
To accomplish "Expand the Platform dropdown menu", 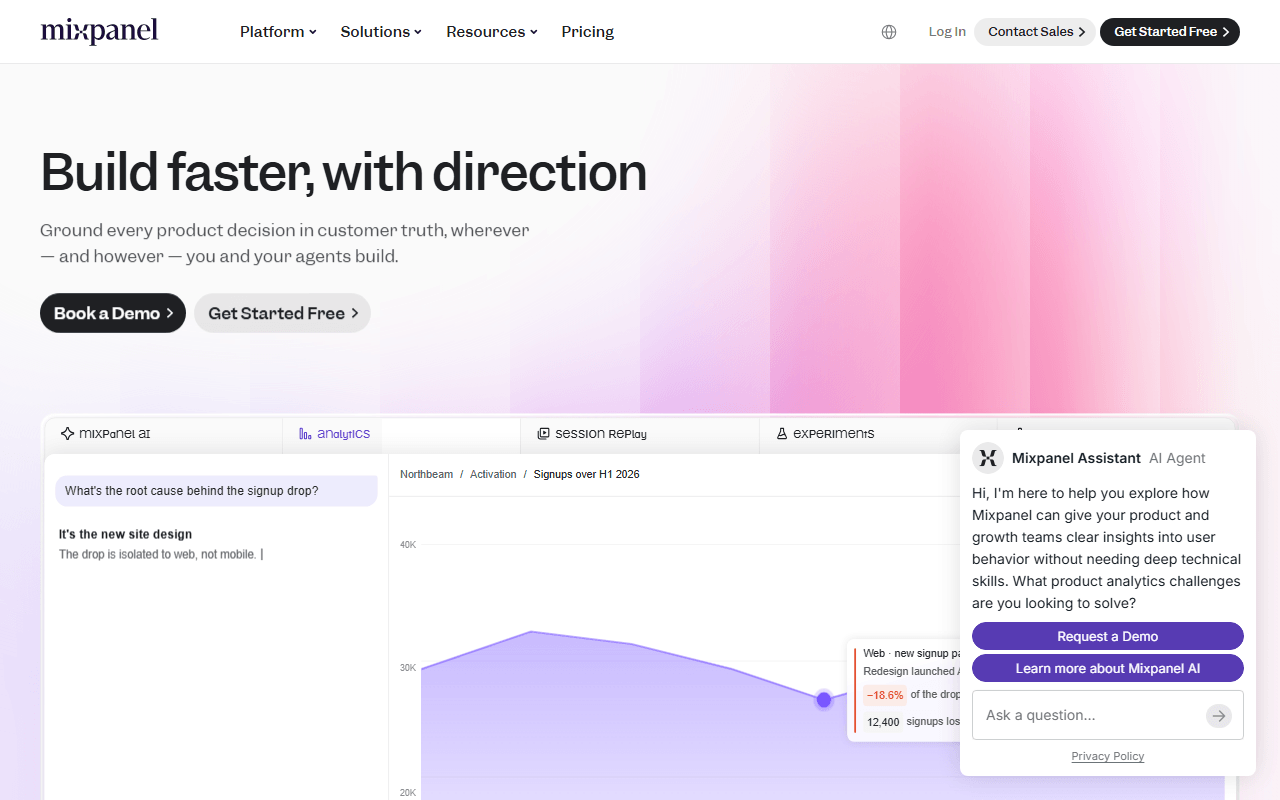I will point(278,32).
